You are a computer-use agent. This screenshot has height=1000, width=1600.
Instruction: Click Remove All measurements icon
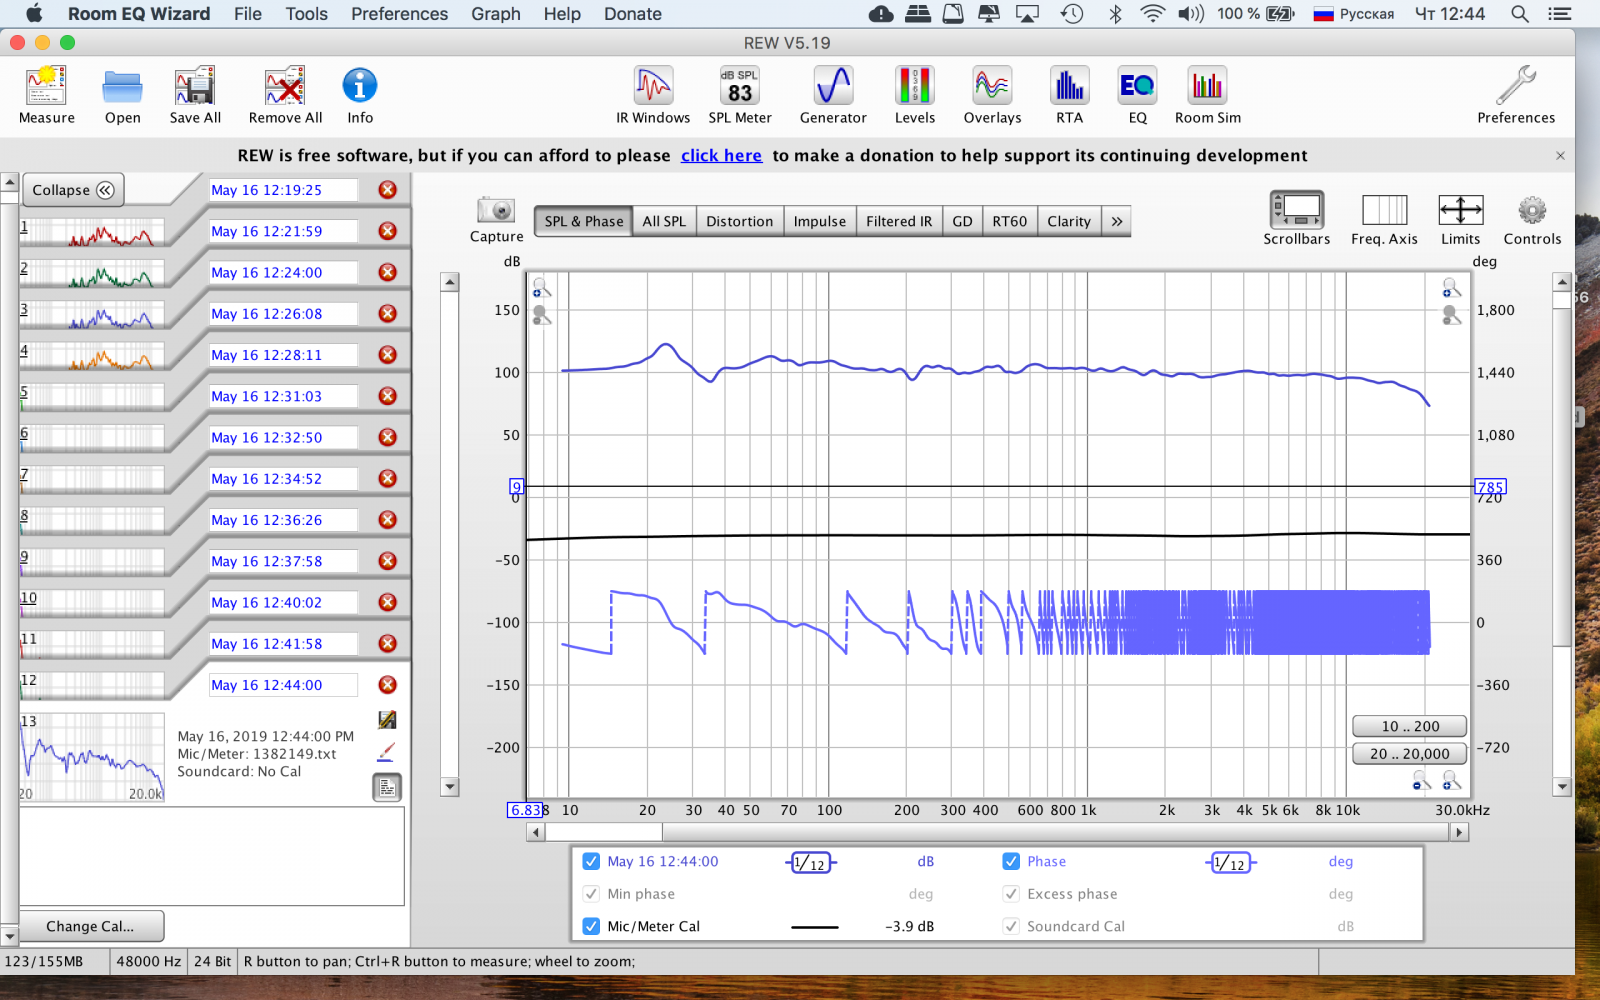pos(285,87)
